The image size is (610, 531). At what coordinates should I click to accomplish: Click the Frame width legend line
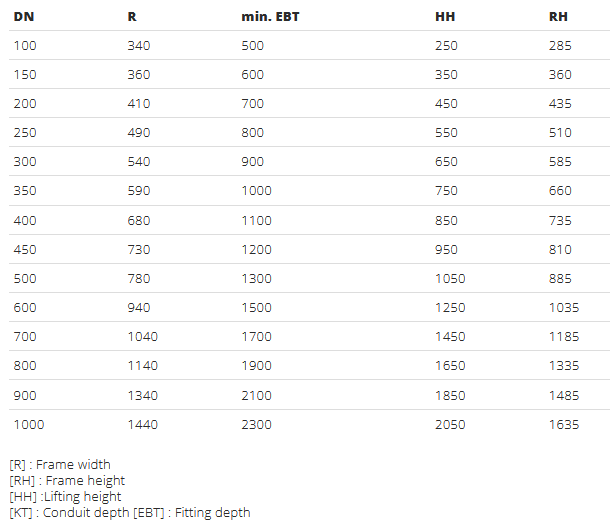(60, 464)
